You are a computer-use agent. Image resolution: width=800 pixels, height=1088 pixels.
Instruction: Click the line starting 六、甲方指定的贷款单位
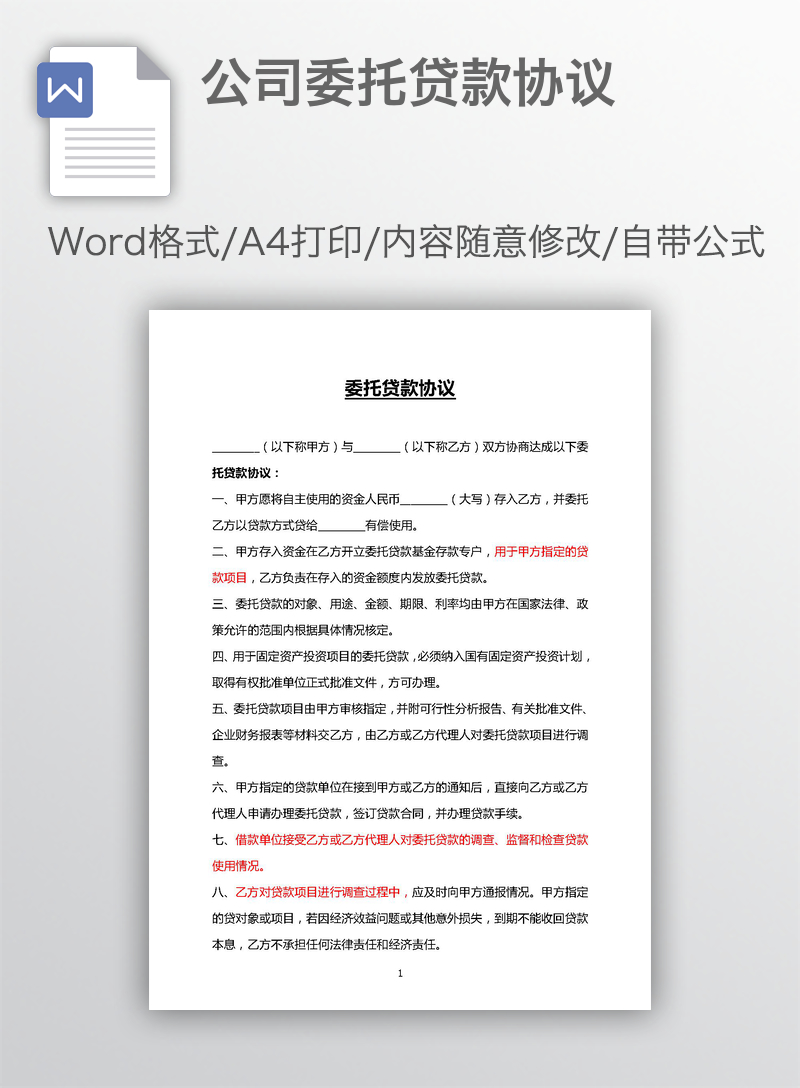click(x=400, y=788)
